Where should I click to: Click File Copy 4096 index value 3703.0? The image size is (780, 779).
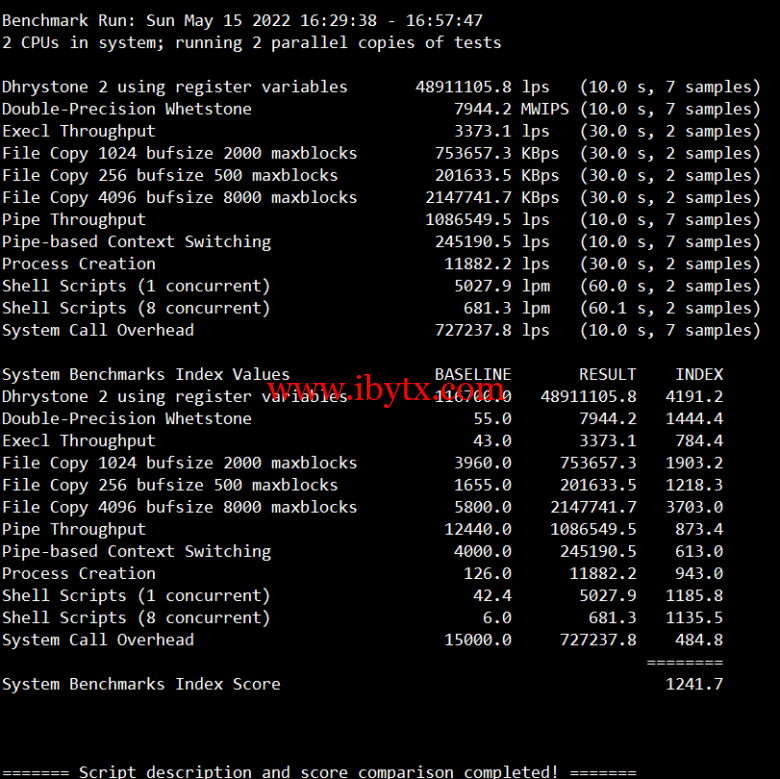tap(693, 507)
